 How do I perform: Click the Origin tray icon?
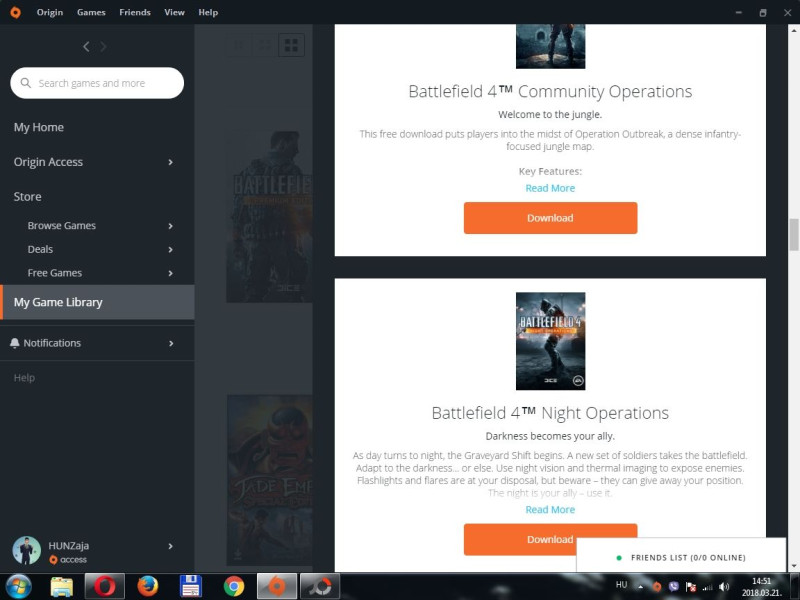657,587
